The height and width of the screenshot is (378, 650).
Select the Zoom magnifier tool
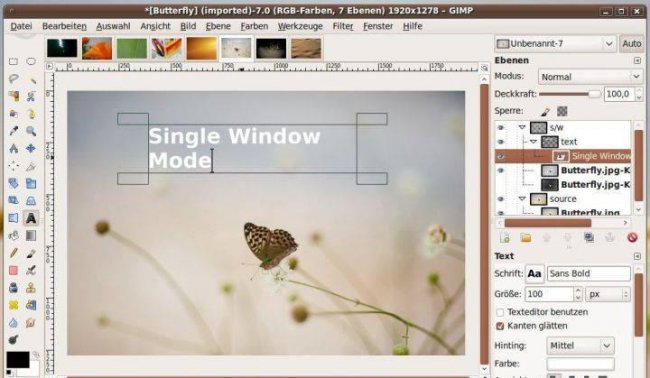pyautogui.click(x=31, y=131)
